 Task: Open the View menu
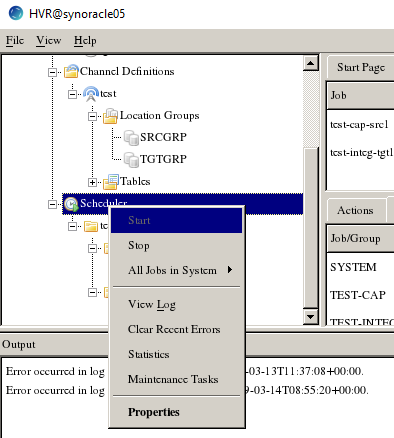(x=49, y=41)
